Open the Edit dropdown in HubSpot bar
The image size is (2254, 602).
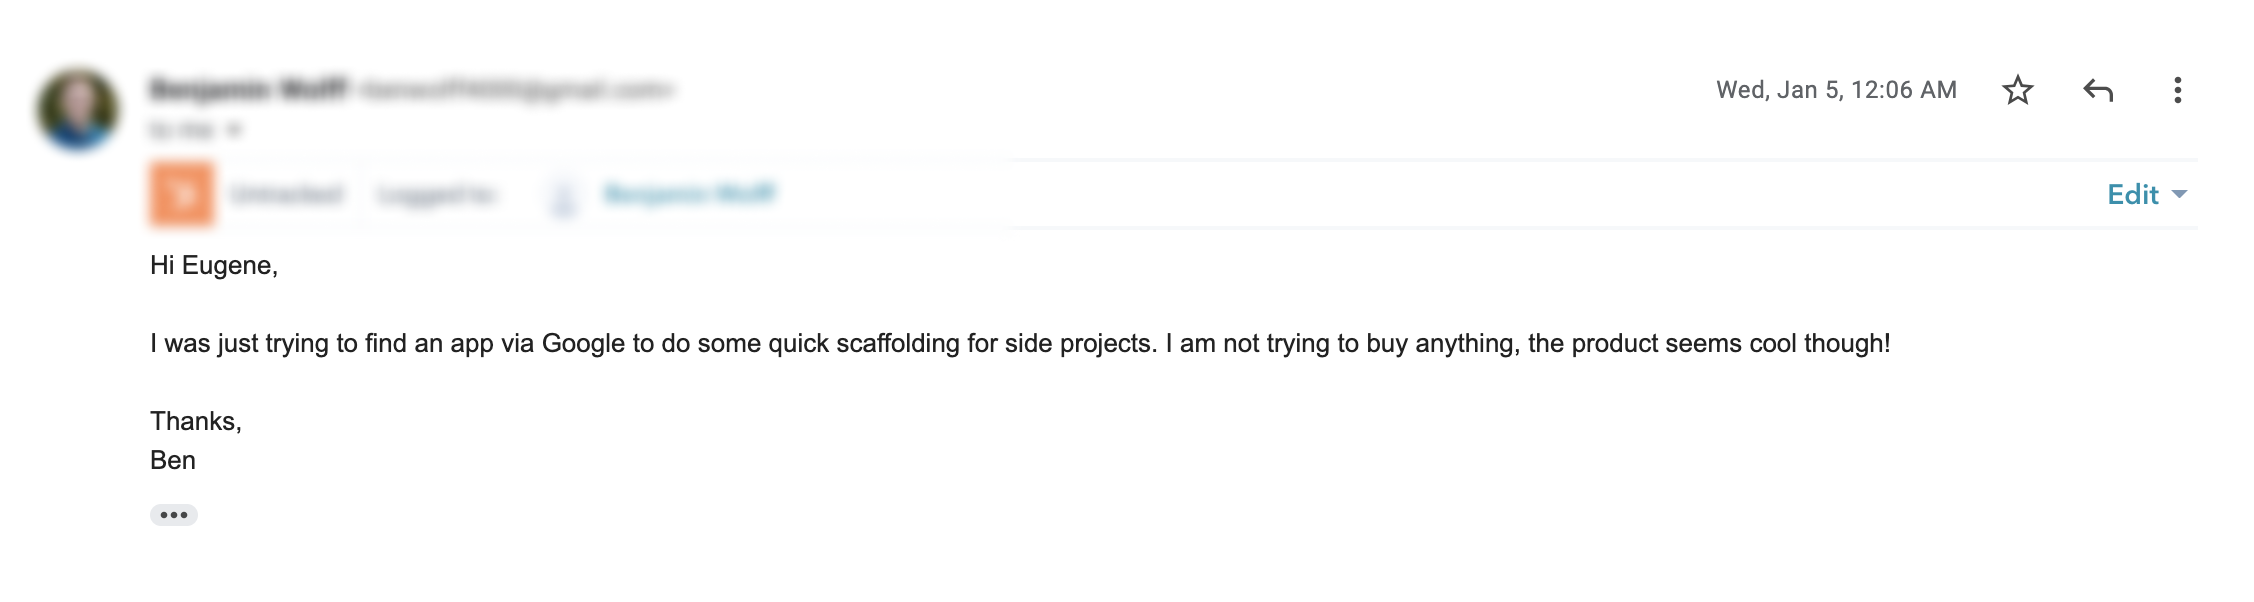click(2133, 194)
